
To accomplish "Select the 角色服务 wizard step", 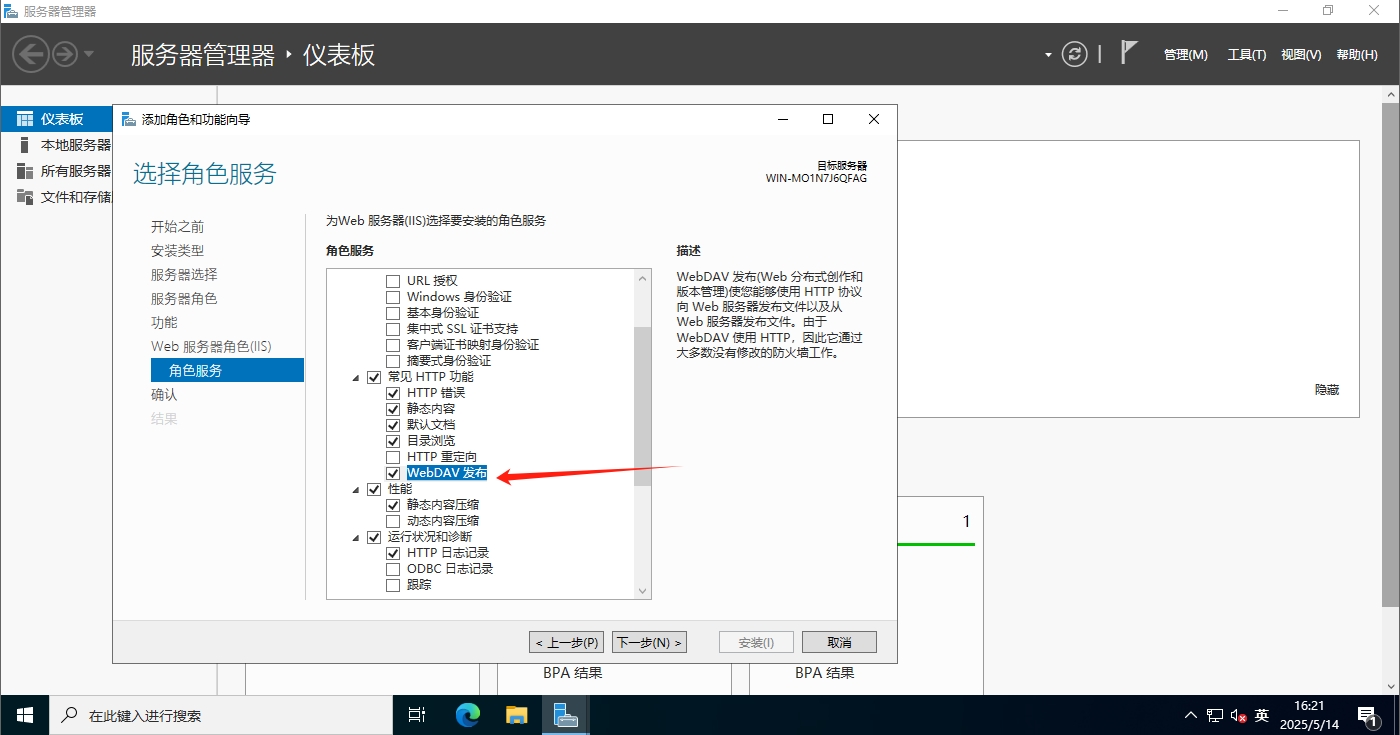I will pos(227,370).
